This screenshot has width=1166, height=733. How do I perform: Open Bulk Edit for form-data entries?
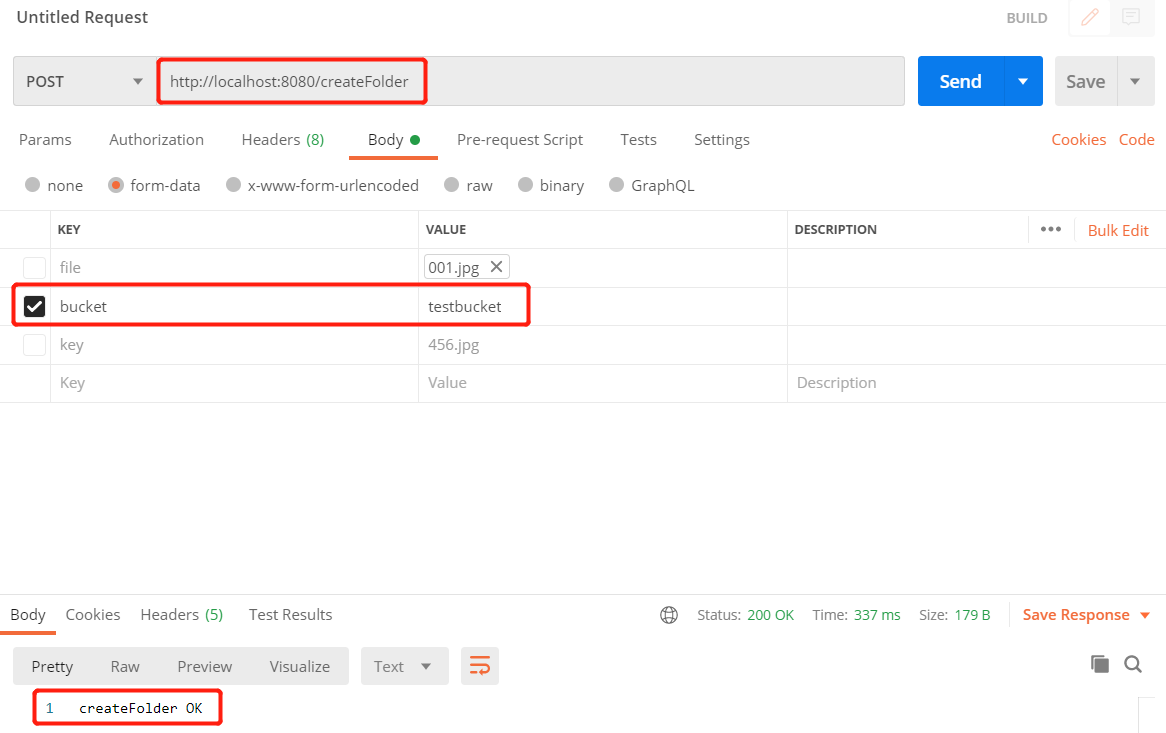[1118, 229]
